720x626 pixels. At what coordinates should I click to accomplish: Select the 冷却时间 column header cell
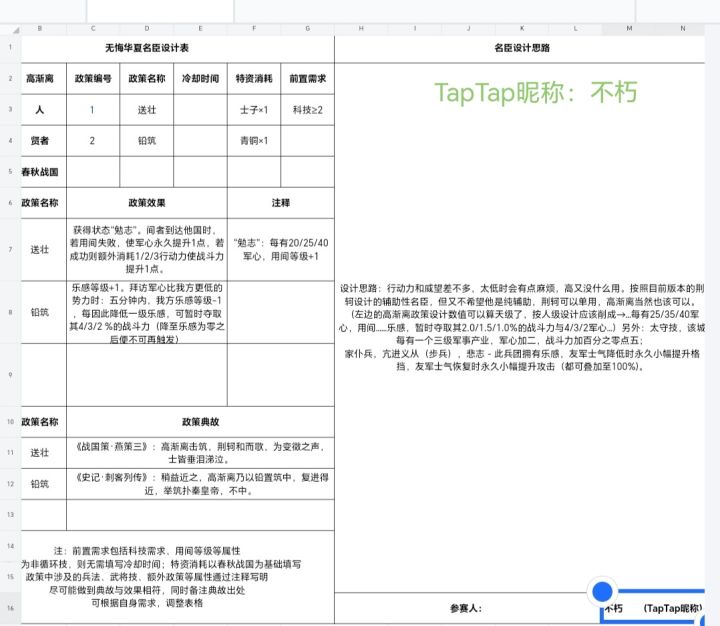[x=200, y=79]
